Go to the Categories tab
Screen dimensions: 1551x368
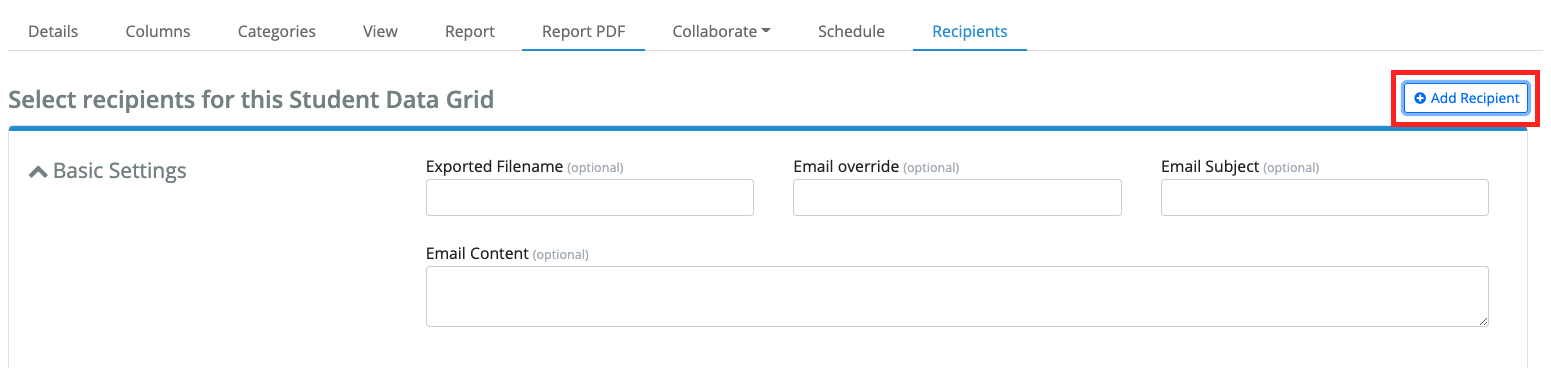point(277,31)
